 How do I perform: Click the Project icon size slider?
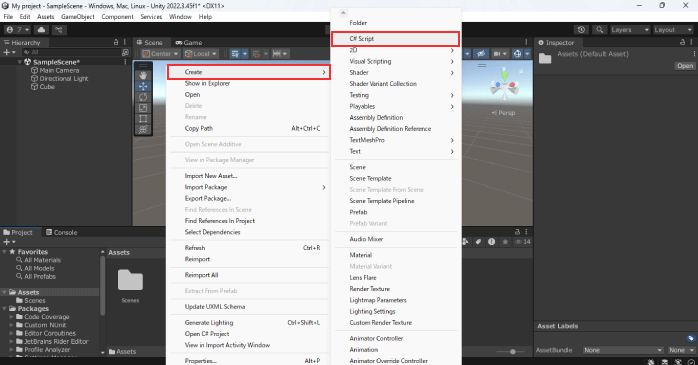point(512,352)
